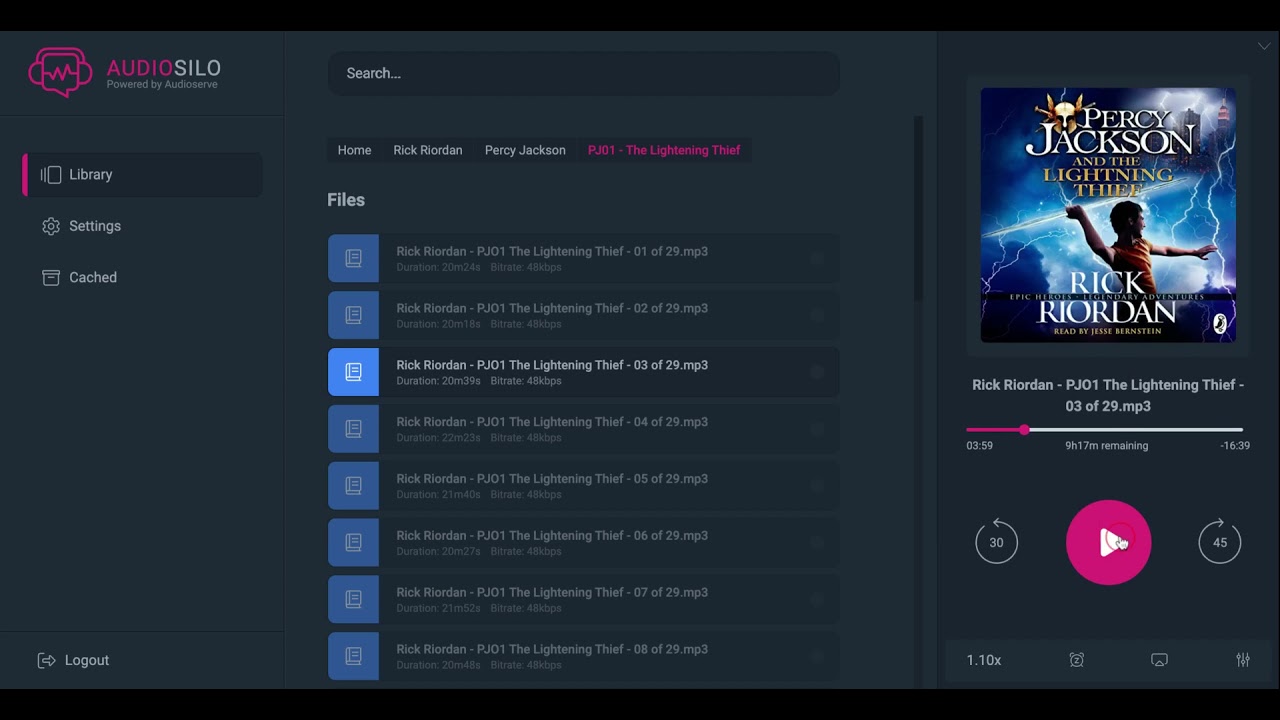This screenshot has height=720, width=1280.
Task: Focus the Search input field
Action: coord(584,73)
